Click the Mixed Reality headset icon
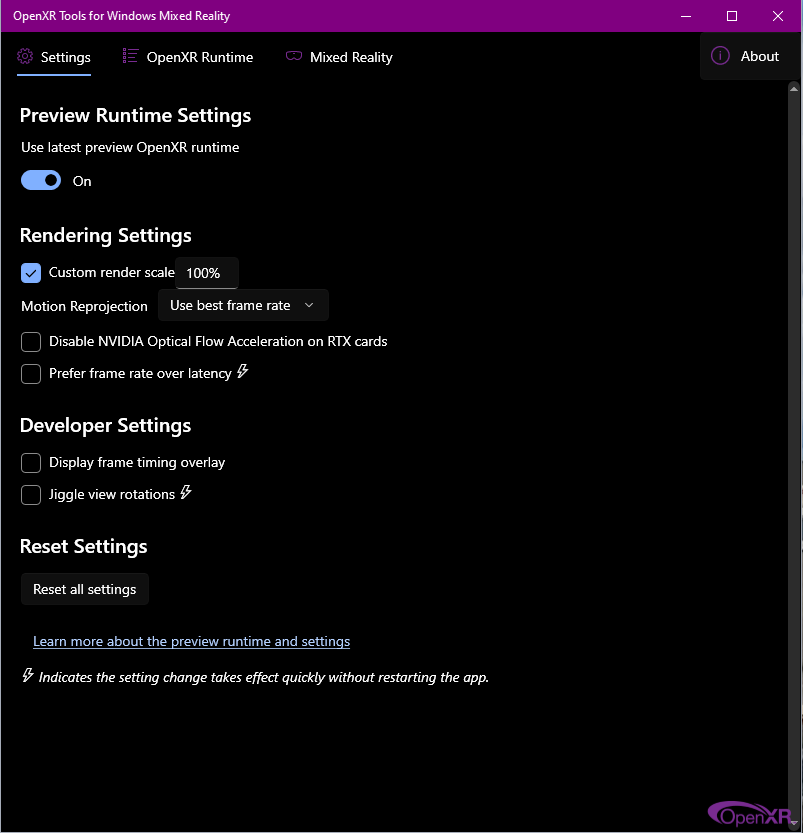The height and width of the screenshot is (833, 803). click(x=294, y=56)
